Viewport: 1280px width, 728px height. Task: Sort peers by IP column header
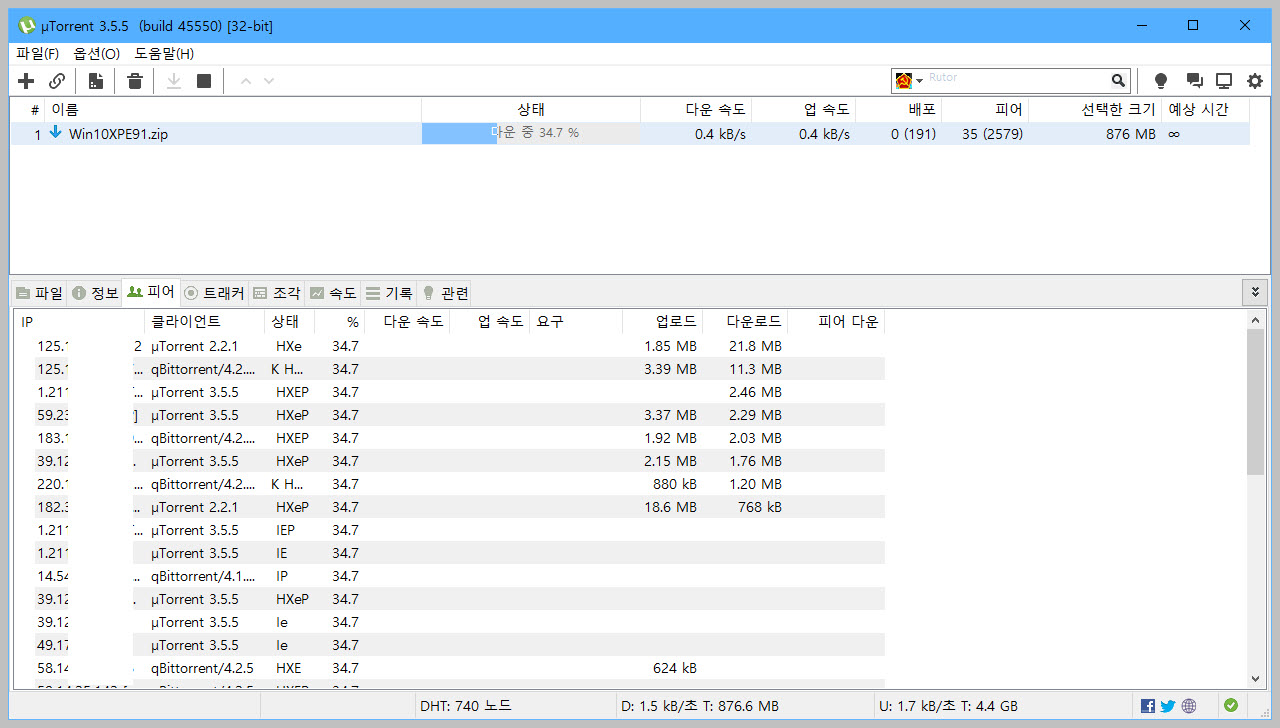click(80, 322)
